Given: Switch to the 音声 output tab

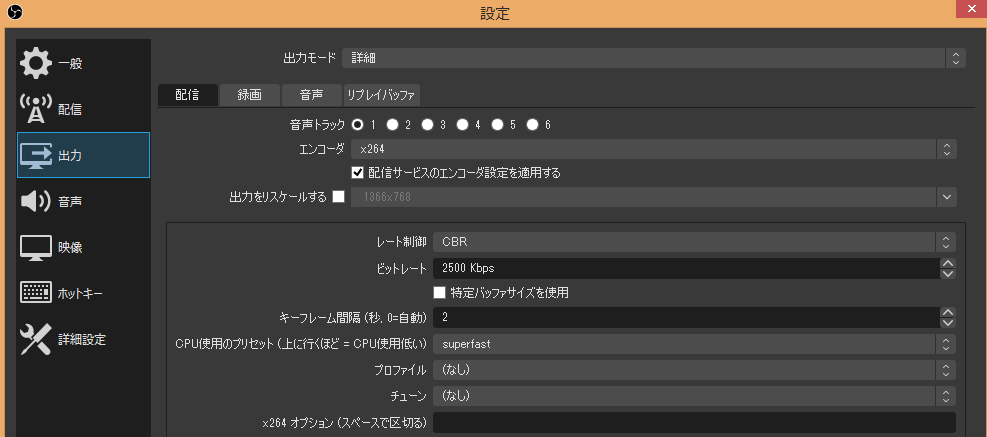Looking at the screenshot, I should click(312, 95).
